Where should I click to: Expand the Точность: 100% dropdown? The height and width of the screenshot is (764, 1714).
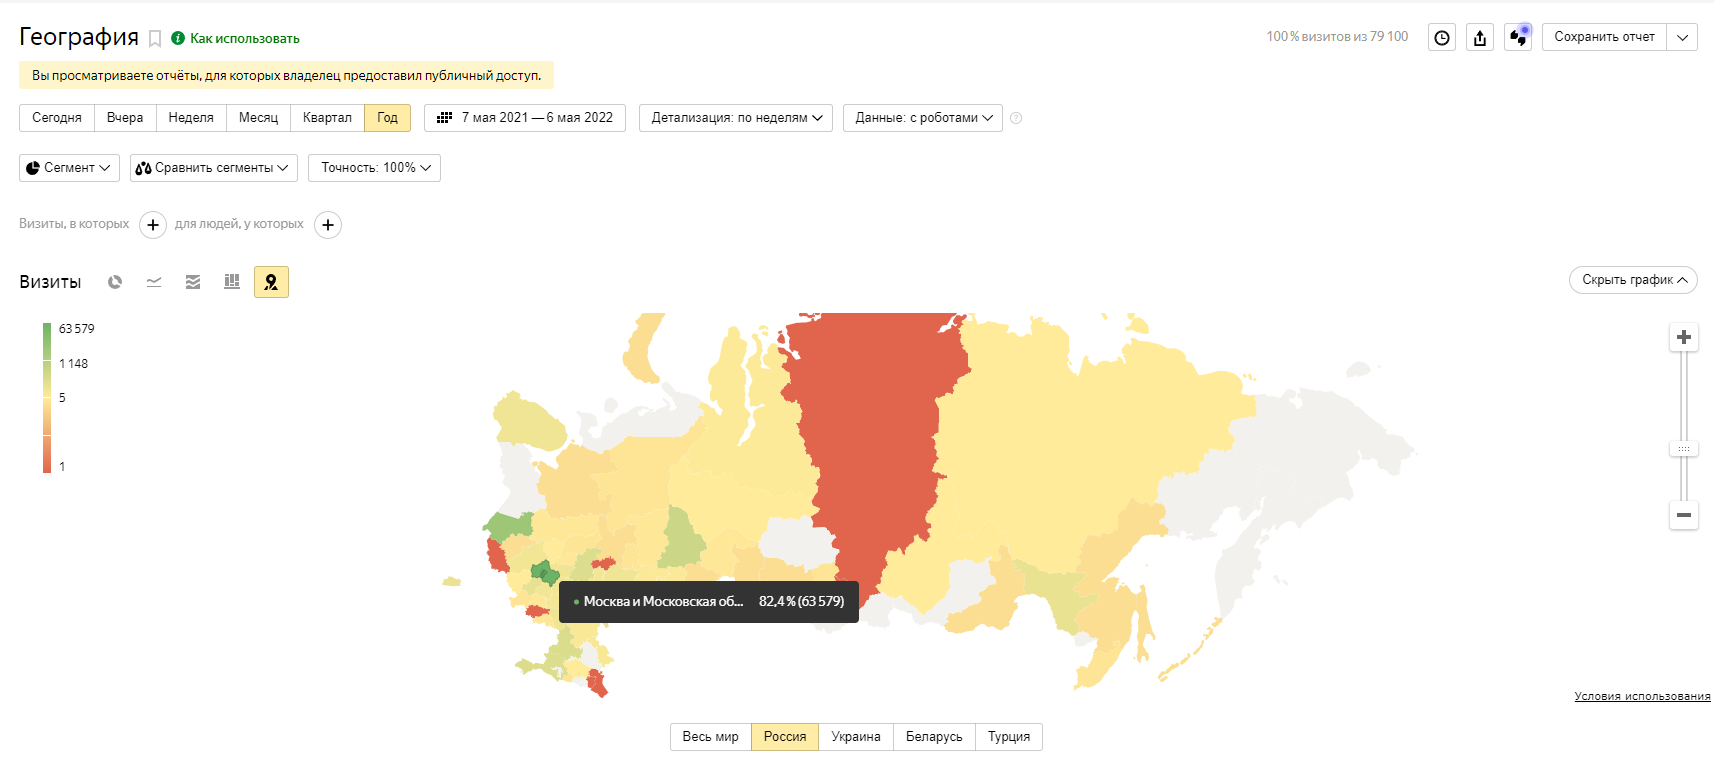tap(375, 168)
